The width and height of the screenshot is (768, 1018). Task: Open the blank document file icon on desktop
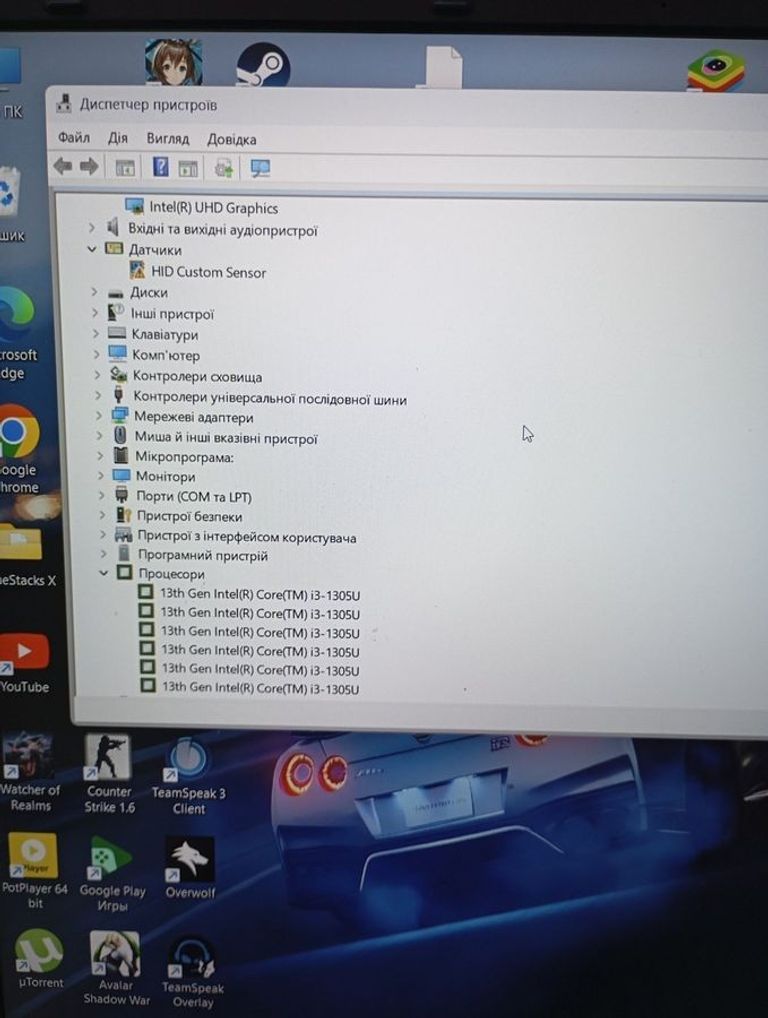point(441,66)
